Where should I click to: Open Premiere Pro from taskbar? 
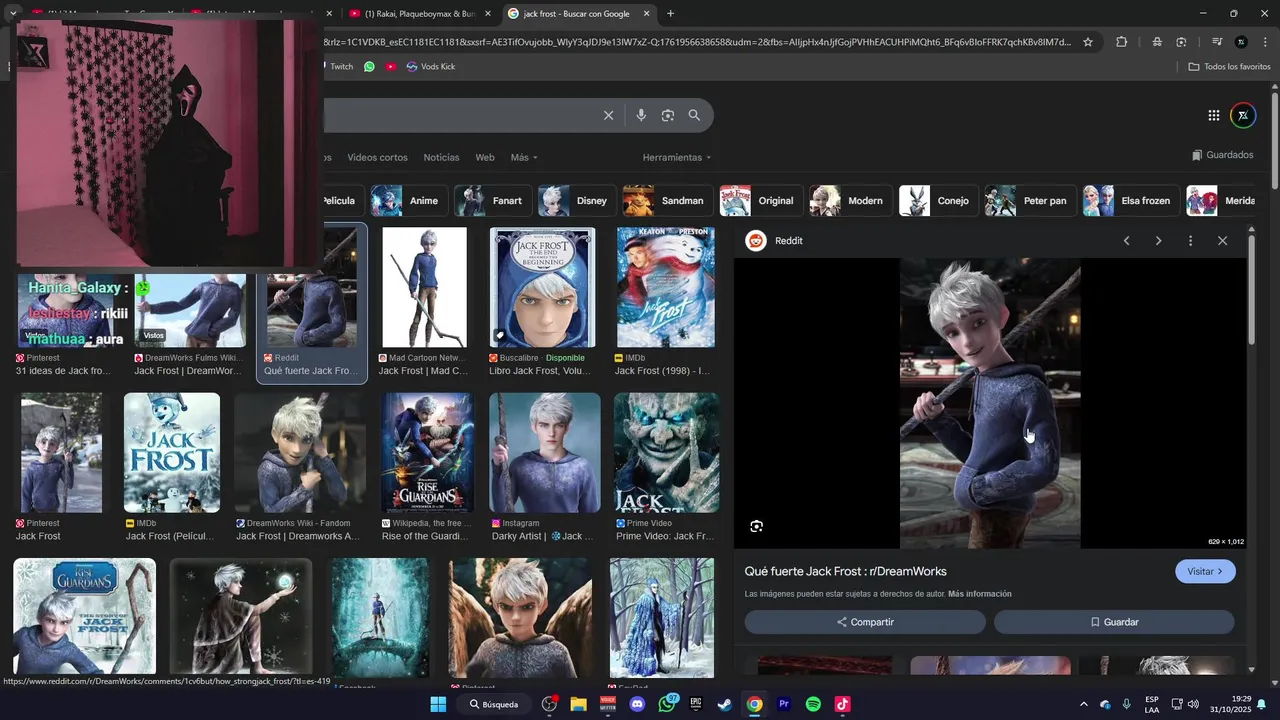pyautogui.click(x=784, y=704)
